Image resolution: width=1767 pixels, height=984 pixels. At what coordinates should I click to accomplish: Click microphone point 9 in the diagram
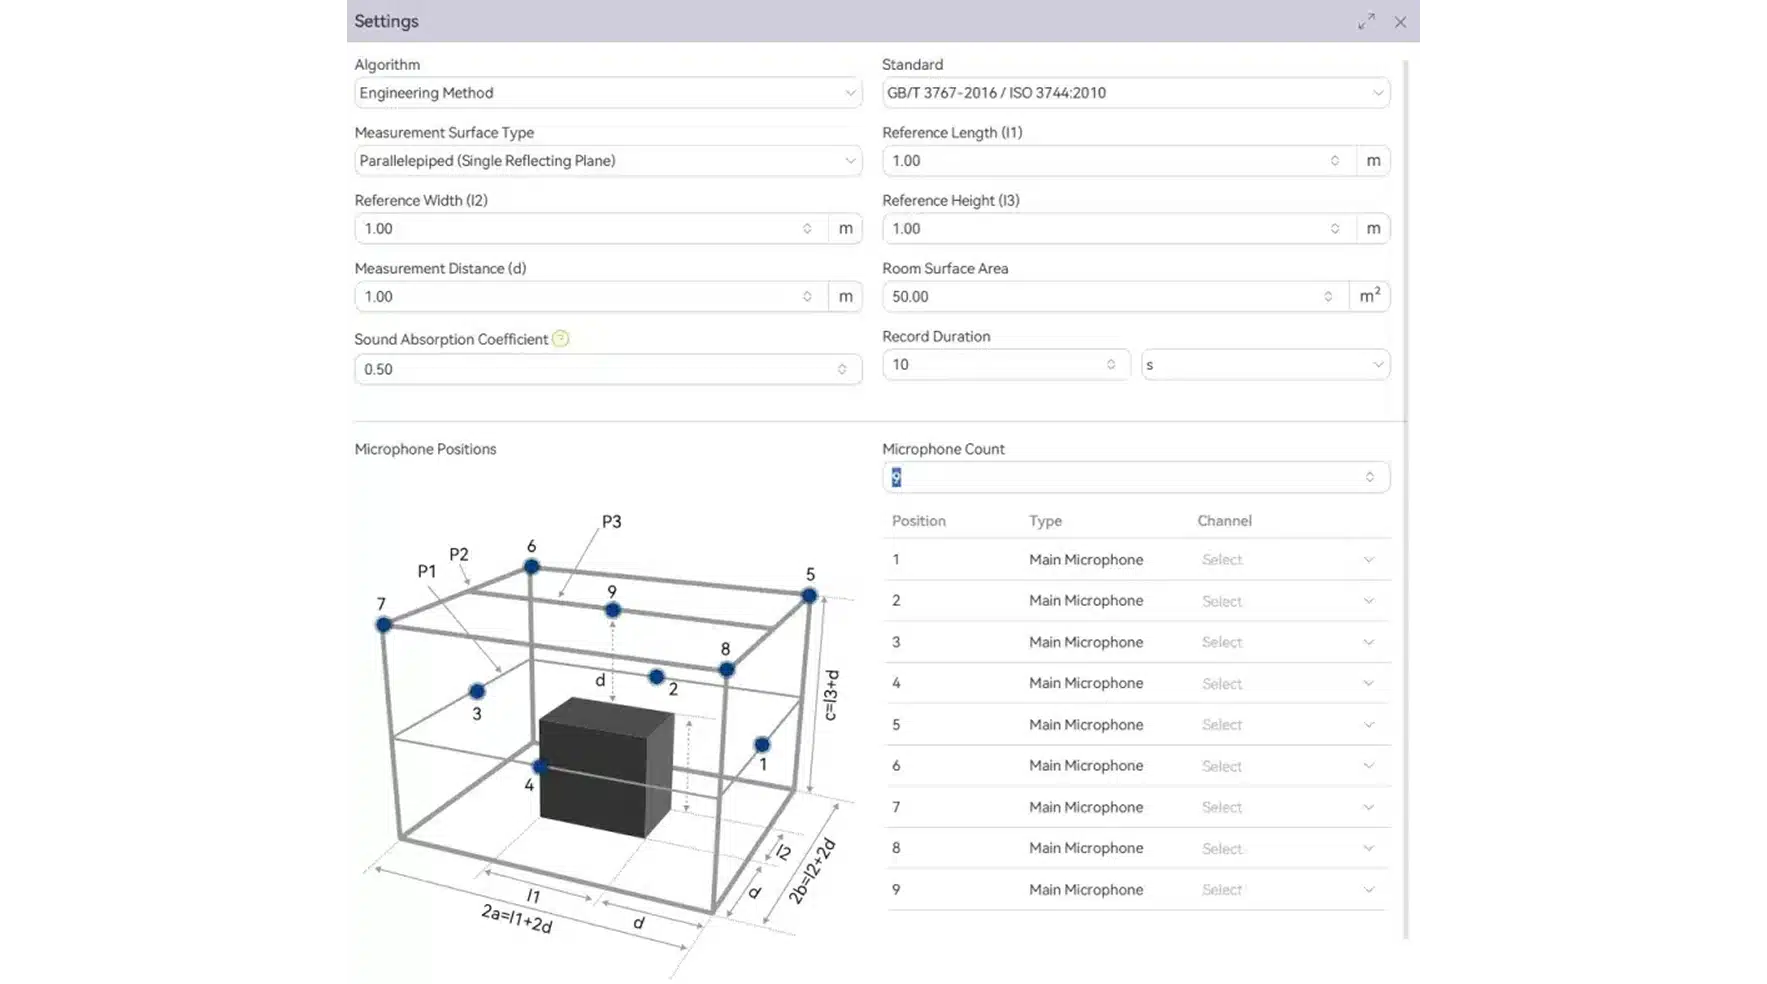[x=613, y=610]
